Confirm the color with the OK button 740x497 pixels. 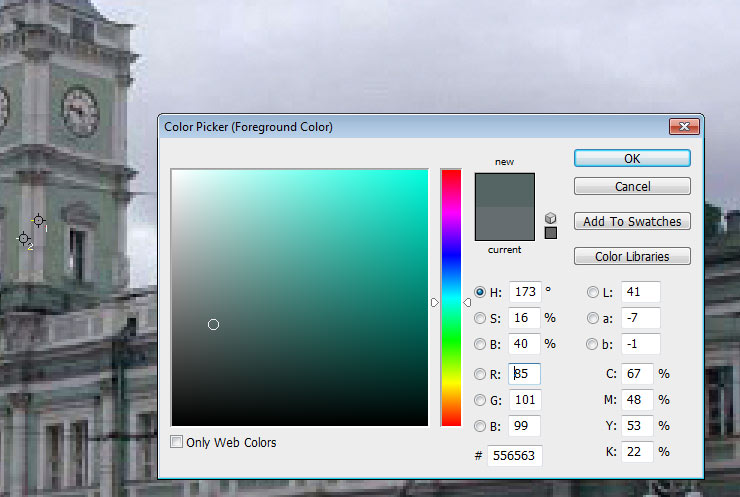[x=632, y=158]
